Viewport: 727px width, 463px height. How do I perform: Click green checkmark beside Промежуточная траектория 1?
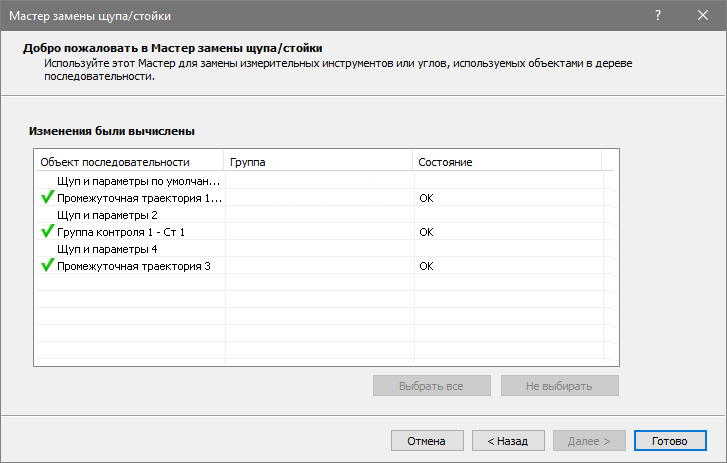(47, 198)
